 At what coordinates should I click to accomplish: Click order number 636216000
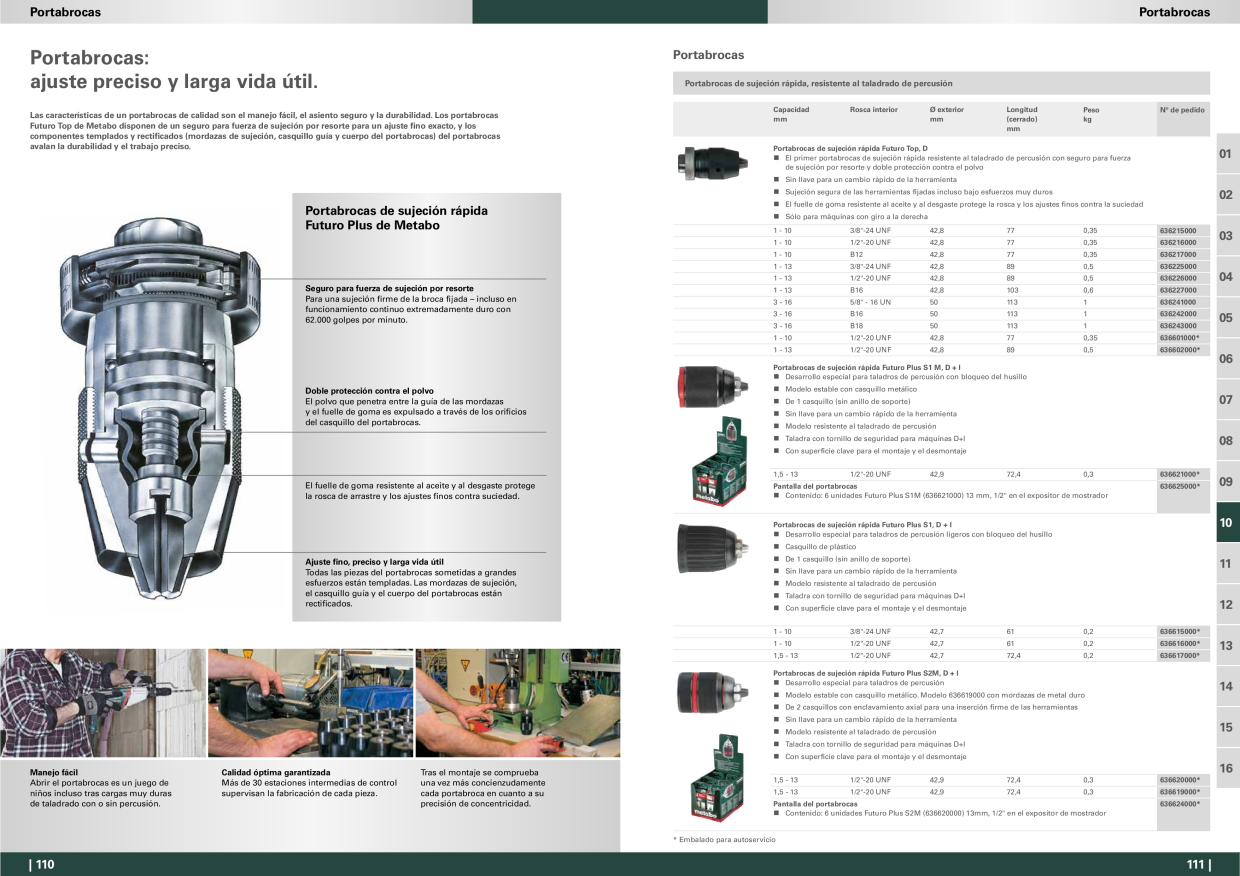pos(1177,242)
